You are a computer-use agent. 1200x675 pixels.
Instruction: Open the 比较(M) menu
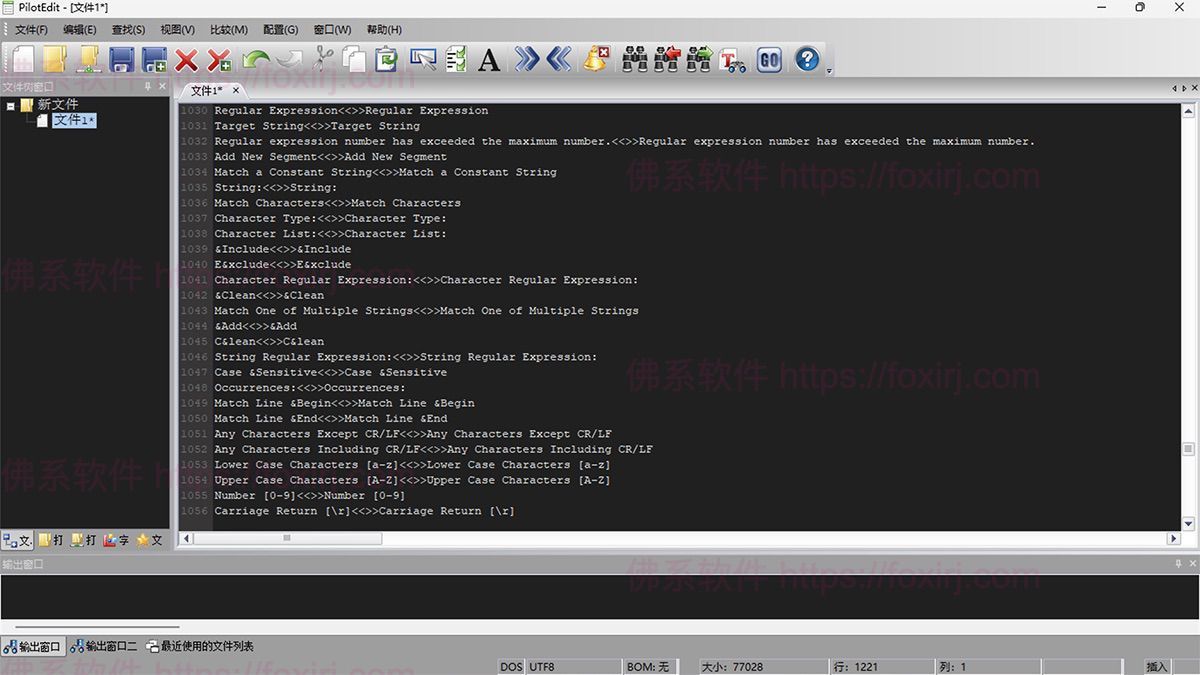tap(229, 30)
